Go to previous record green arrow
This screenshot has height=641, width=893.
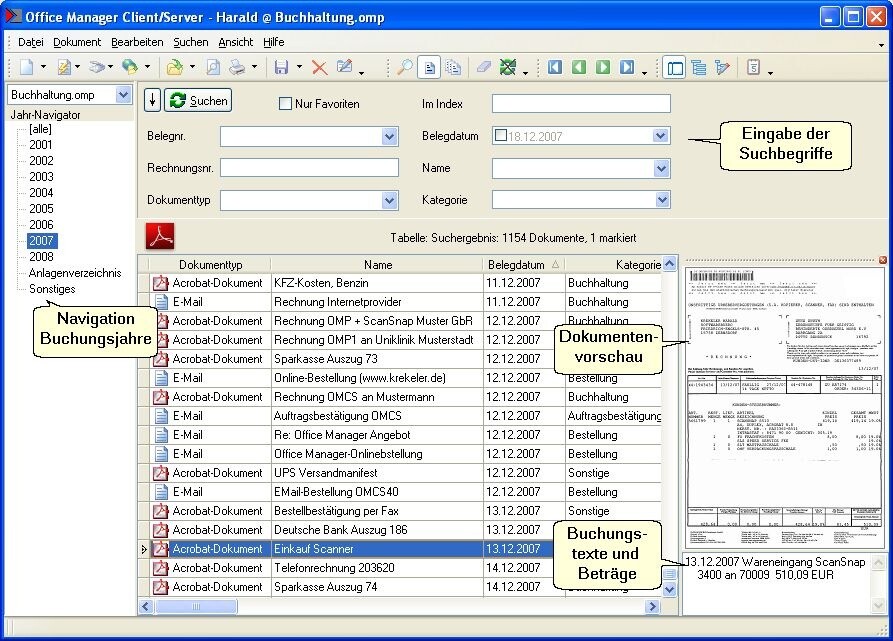tap(579, 67)
